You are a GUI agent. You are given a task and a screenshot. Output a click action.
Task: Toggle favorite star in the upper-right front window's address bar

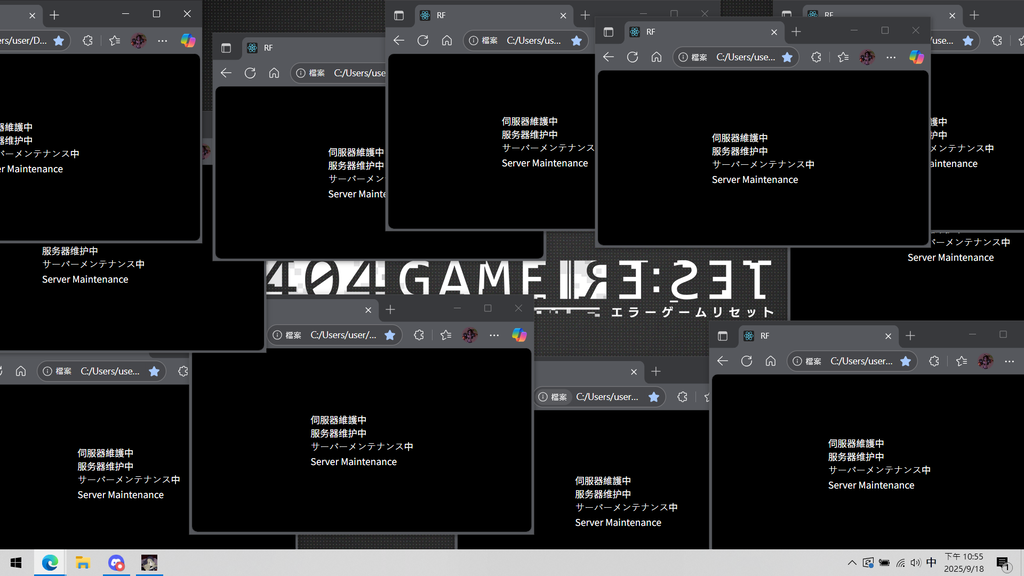(787, 57)
